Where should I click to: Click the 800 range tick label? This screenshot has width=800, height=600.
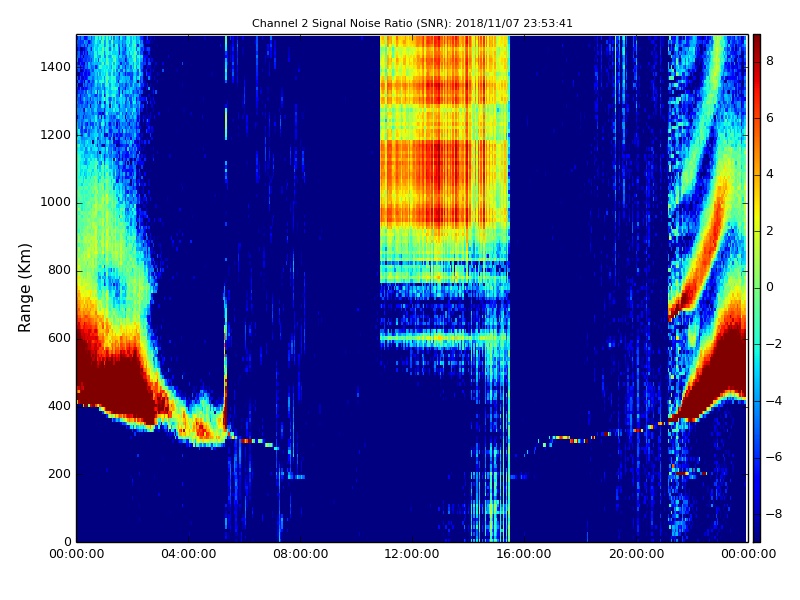59,270
